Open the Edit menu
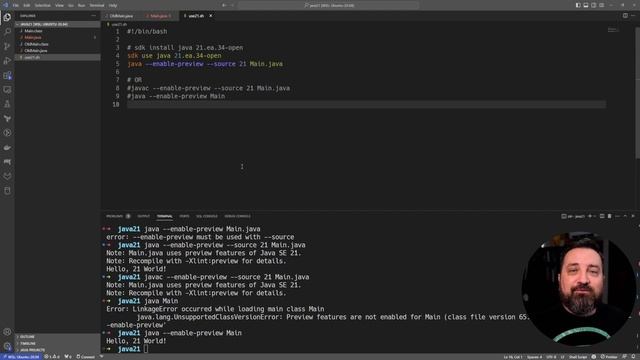 click(27, 5)
